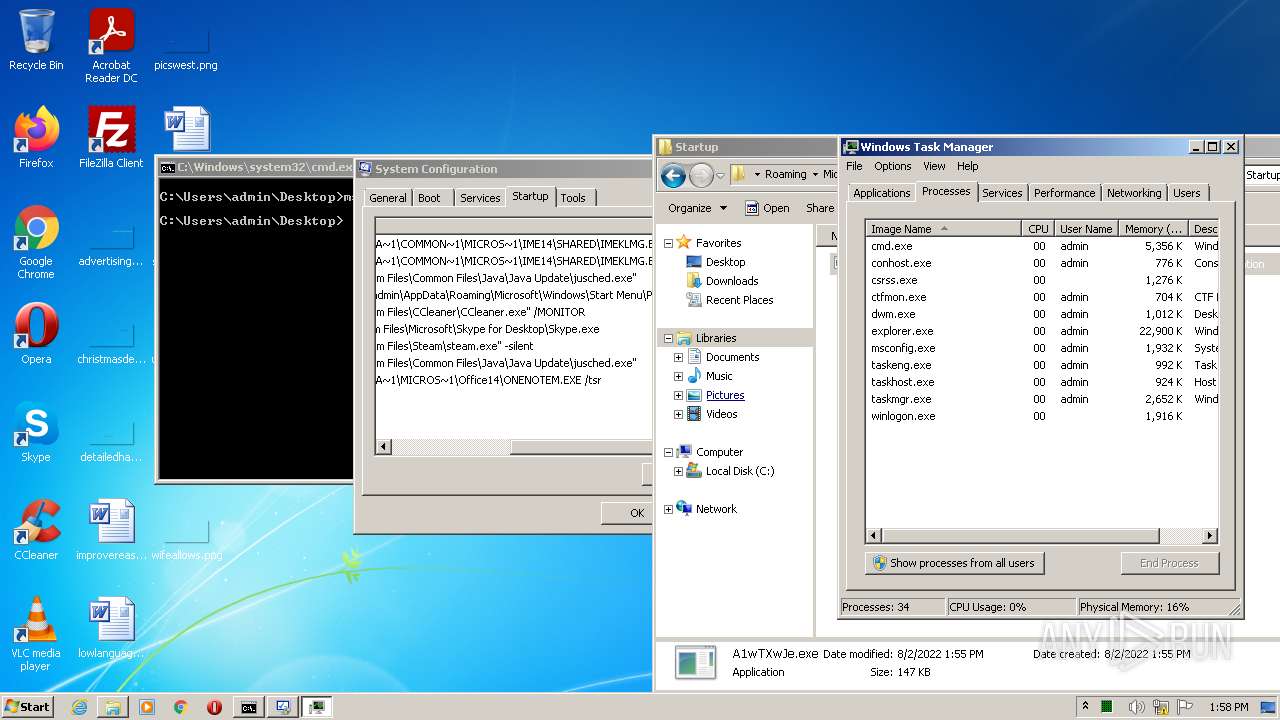
Task: Select the steam.exe -silent startup entry
Action: (514, 346)
